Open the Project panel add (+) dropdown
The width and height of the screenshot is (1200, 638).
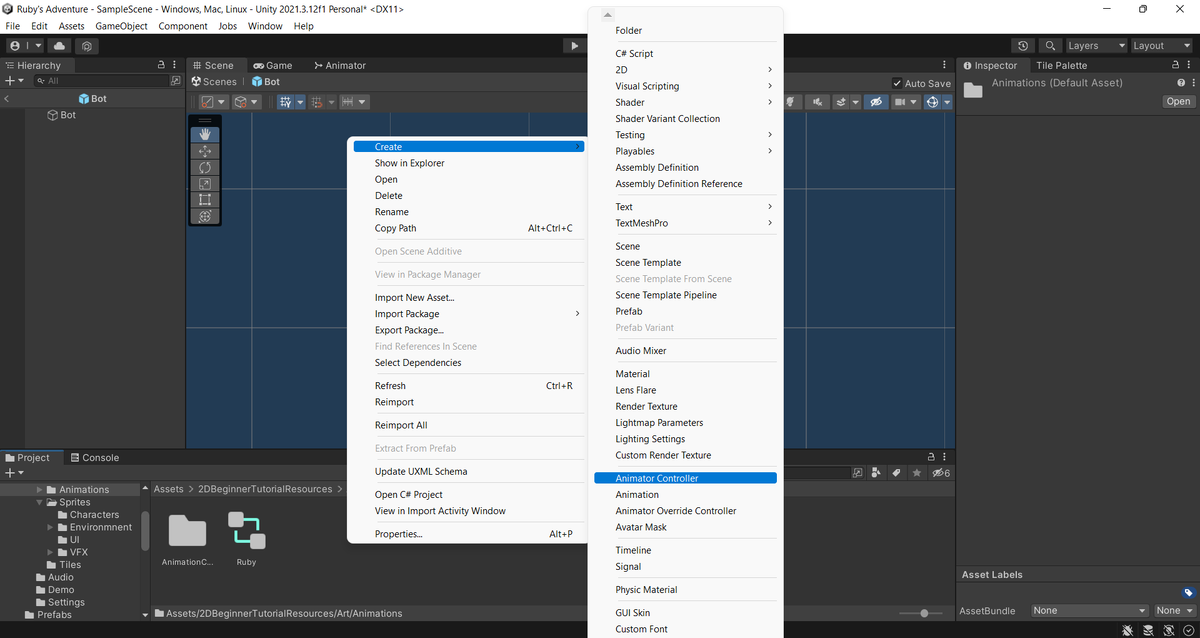(x=13, y=472)
